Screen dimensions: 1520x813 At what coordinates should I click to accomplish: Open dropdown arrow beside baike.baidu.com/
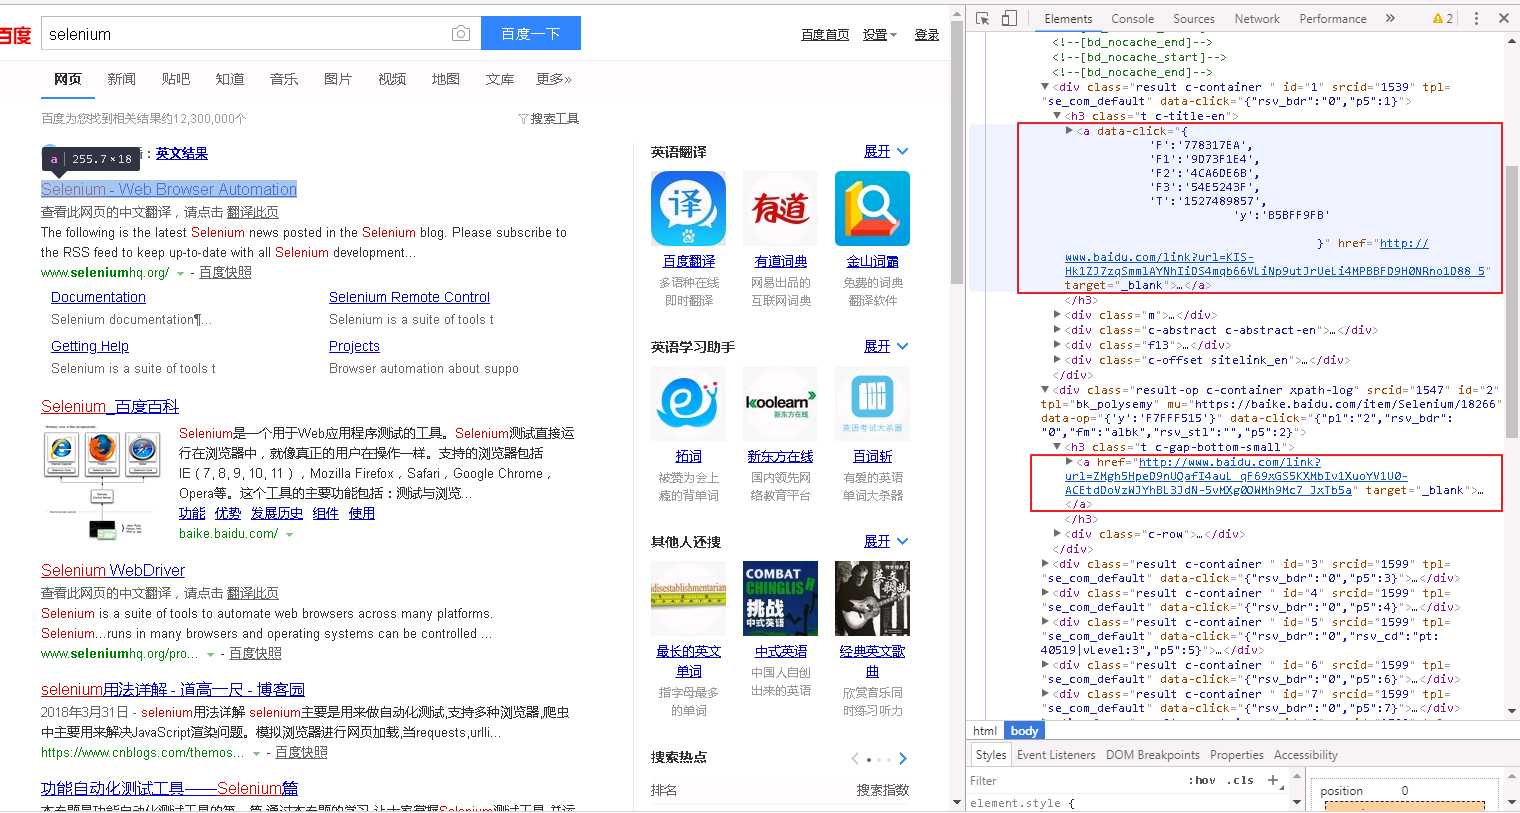coord(289,534)
